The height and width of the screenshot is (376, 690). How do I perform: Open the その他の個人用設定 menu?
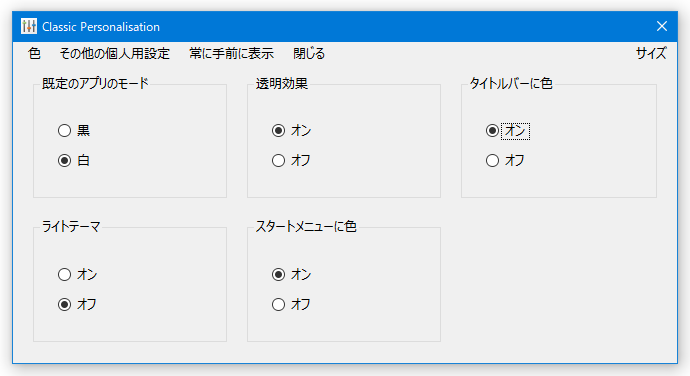tap(115, 53)
